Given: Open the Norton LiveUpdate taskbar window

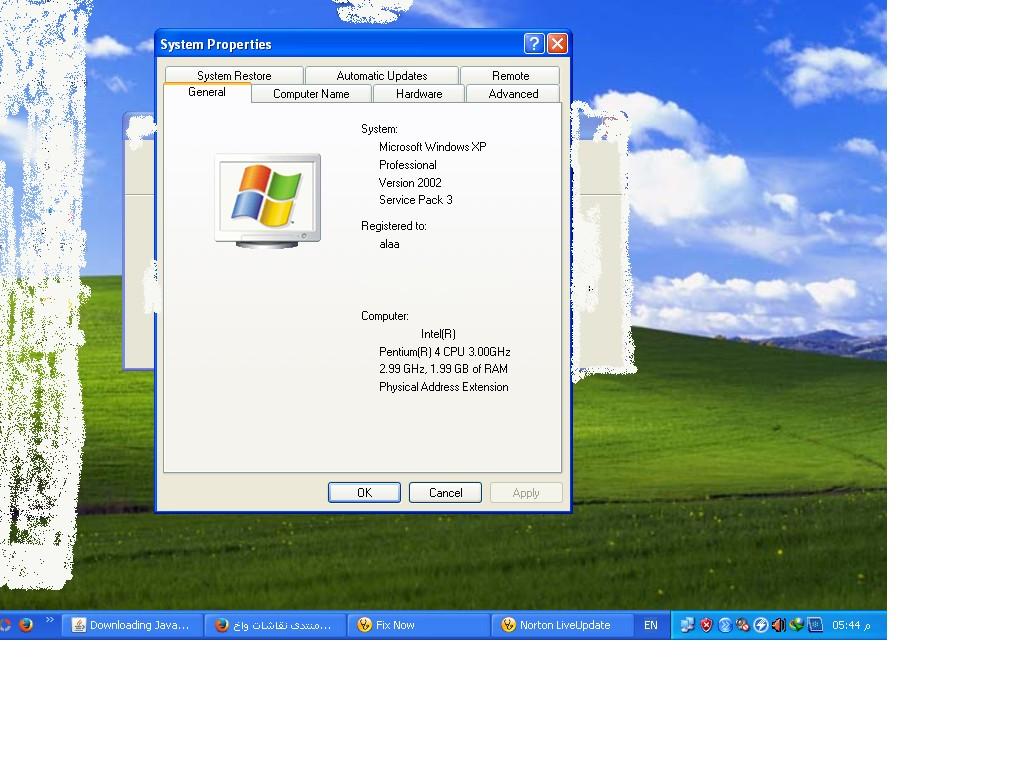Looking at the screenshot, I should (561, 625).
